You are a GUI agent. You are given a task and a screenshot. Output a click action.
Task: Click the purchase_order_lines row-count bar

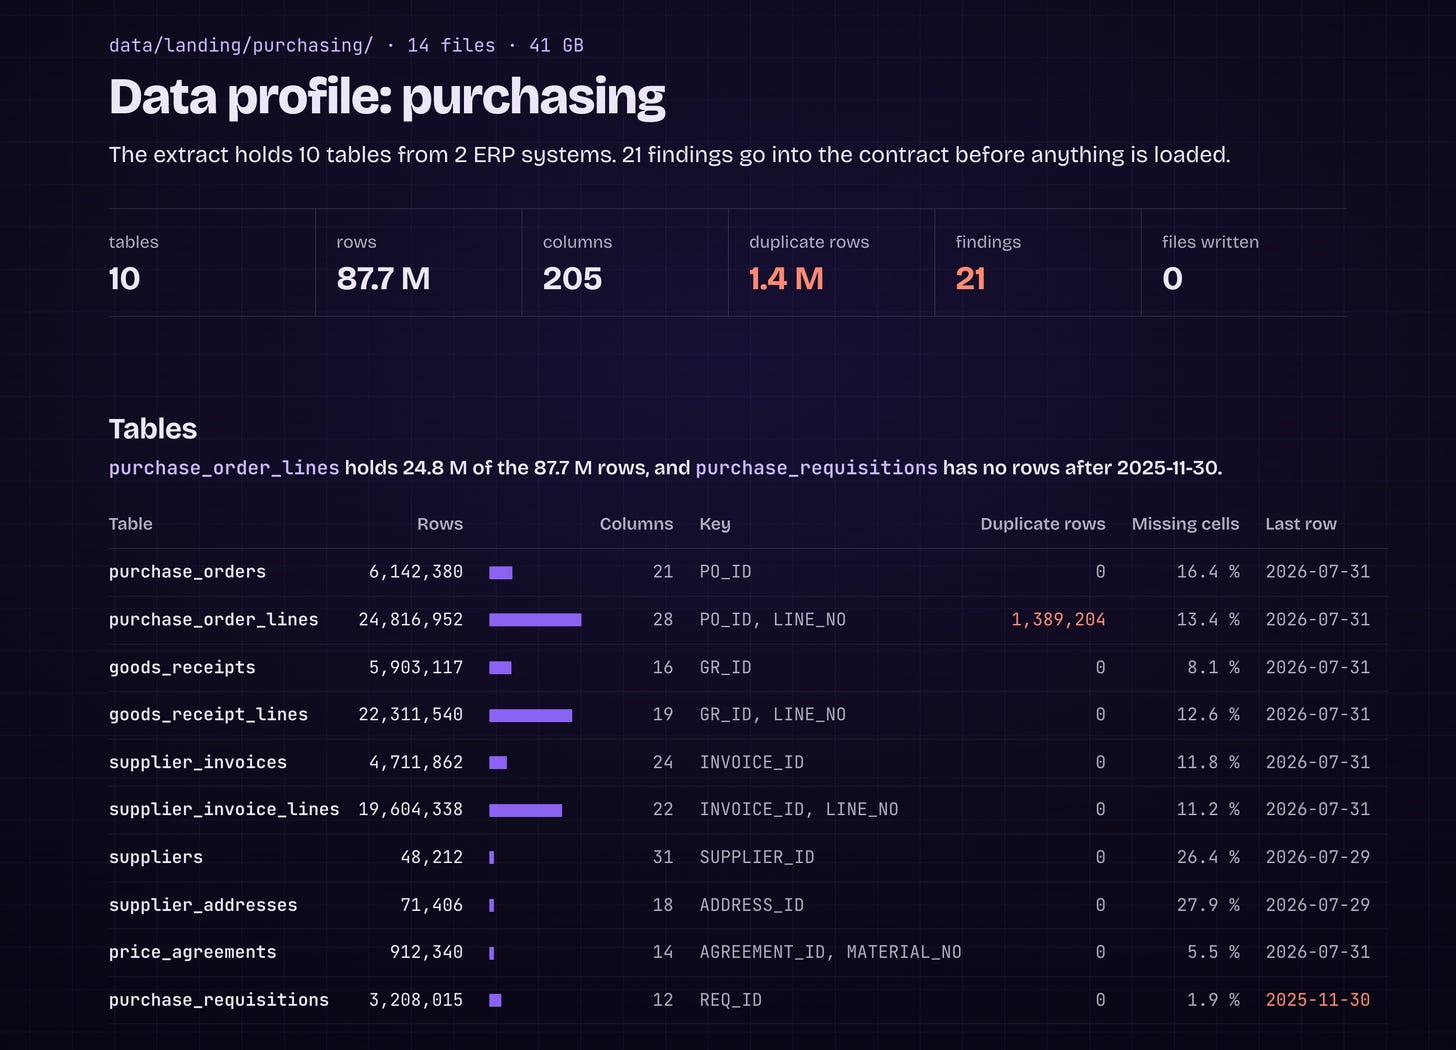coord(535,620)
